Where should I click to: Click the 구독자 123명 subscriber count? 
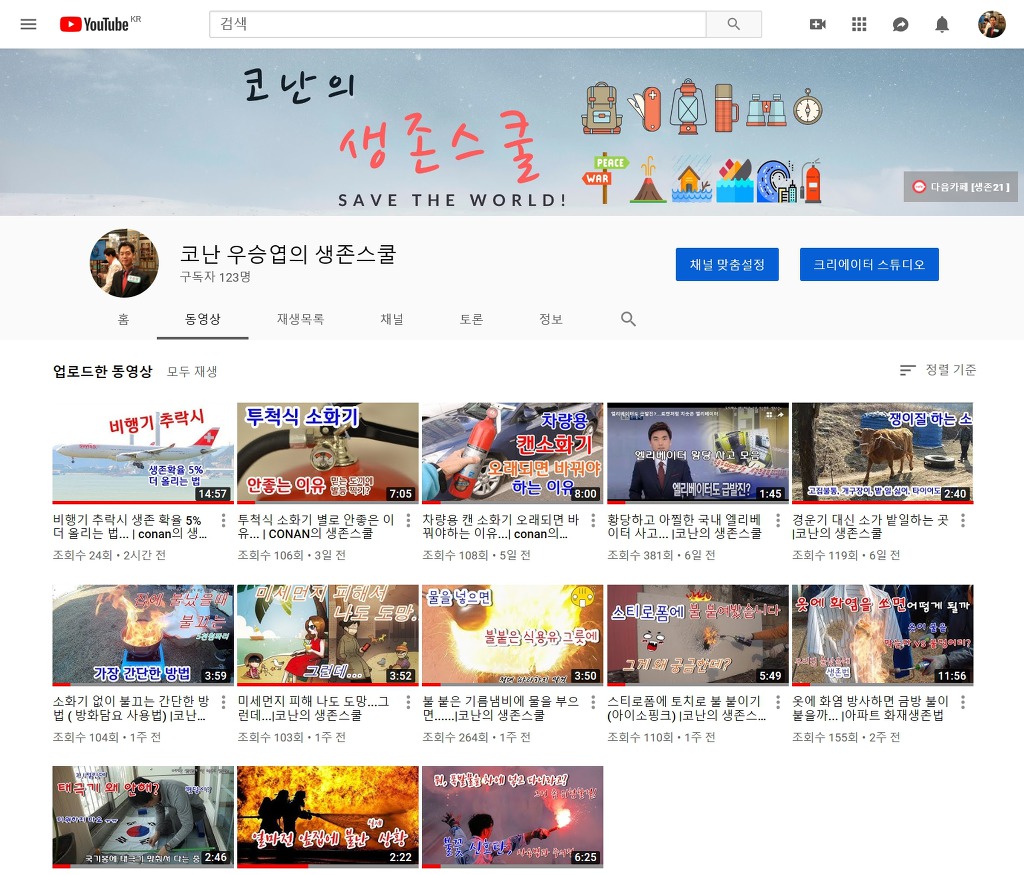[x=216, y=277]
